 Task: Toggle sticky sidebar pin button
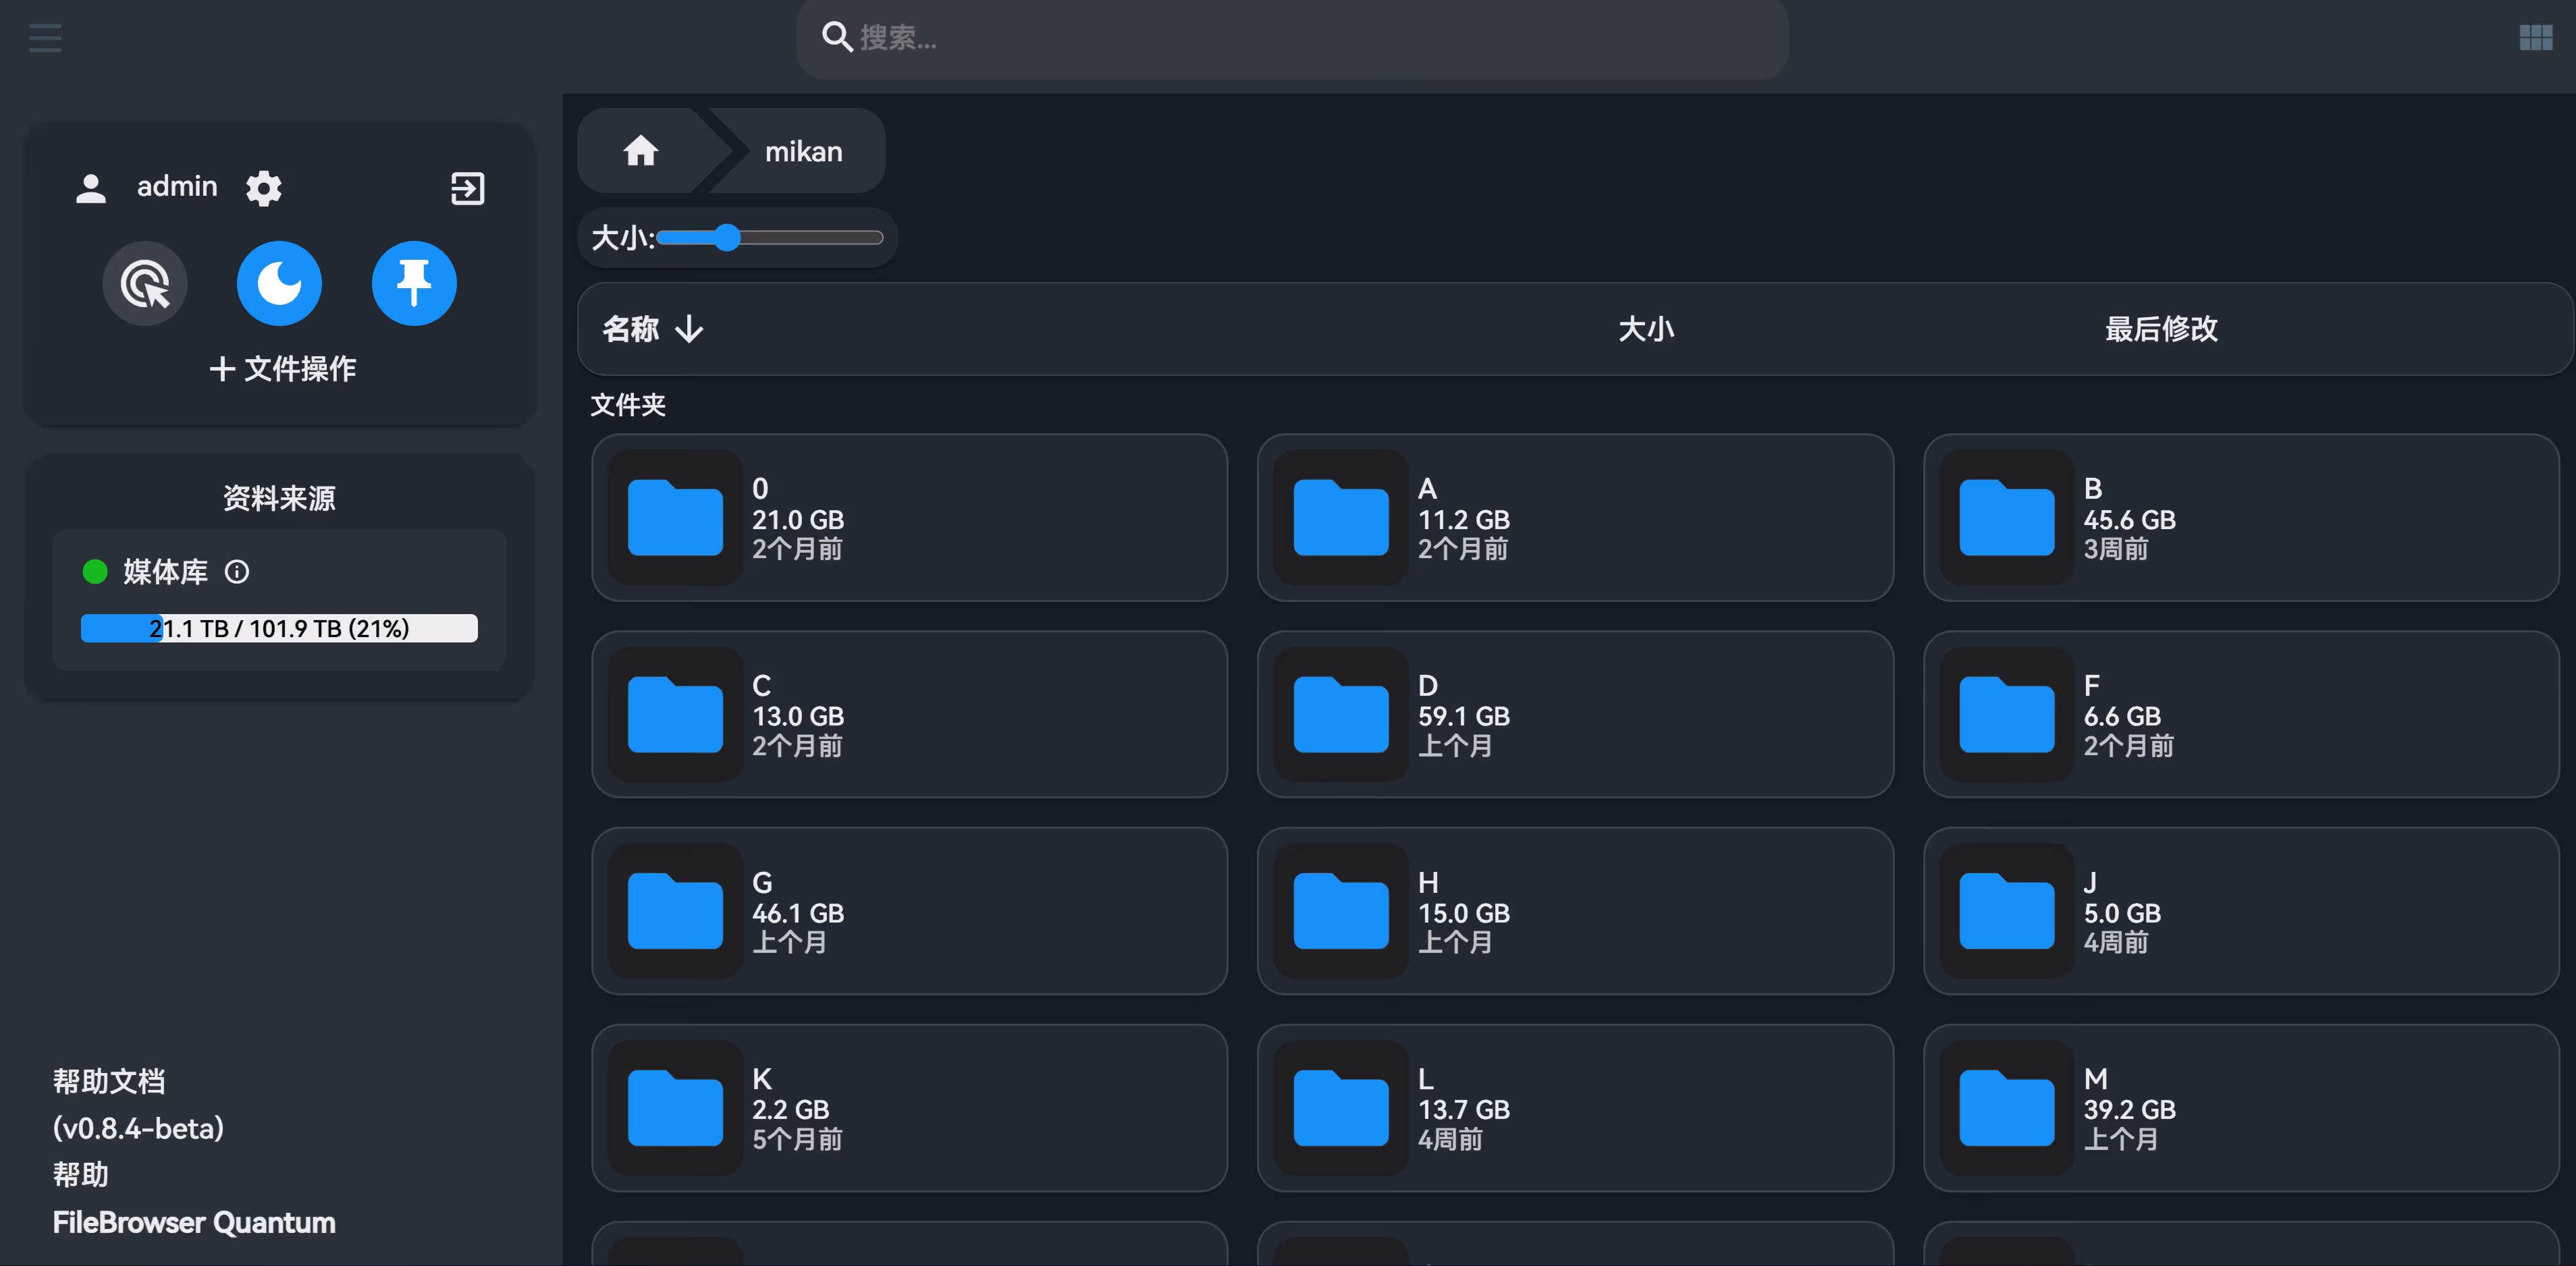[414, 283]
